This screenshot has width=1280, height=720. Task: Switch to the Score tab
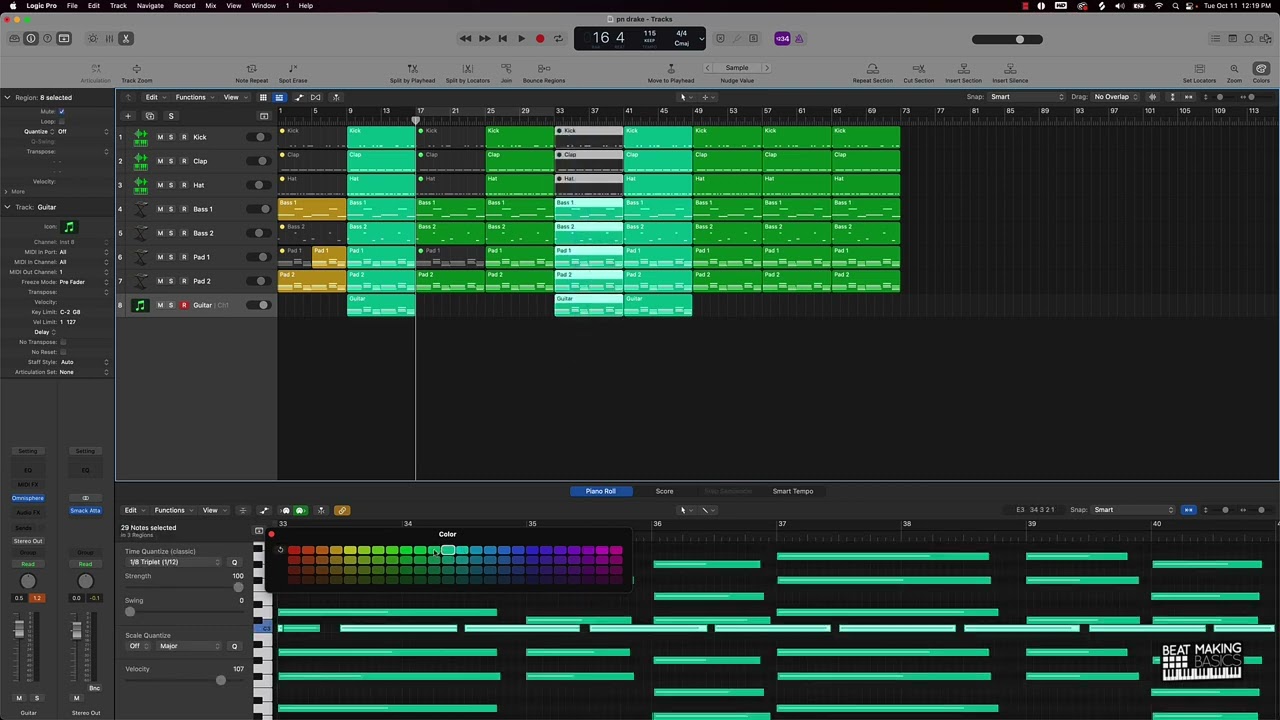[664, 491]
